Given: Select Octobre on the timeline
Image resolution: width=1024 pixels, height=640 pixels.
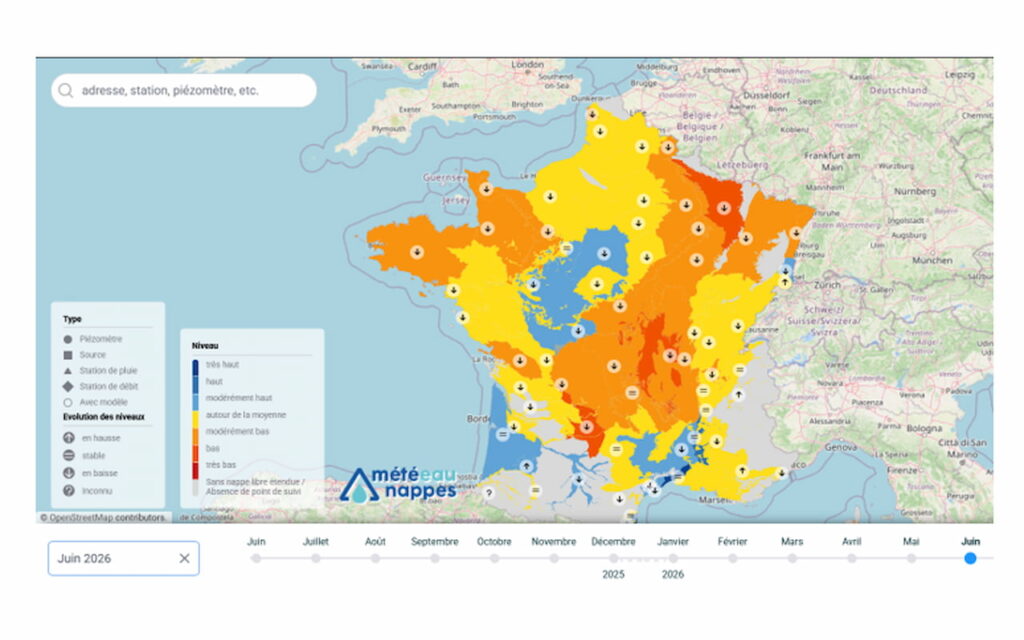Looking at the screenshot, I should click(494, 558).
